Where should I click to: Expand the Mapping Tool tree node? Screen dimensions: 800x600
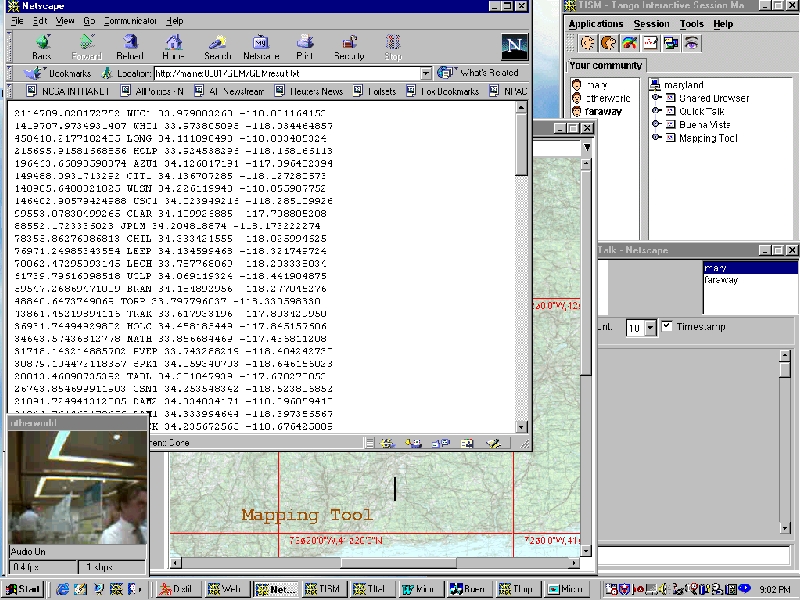click(x=657, y=137)
